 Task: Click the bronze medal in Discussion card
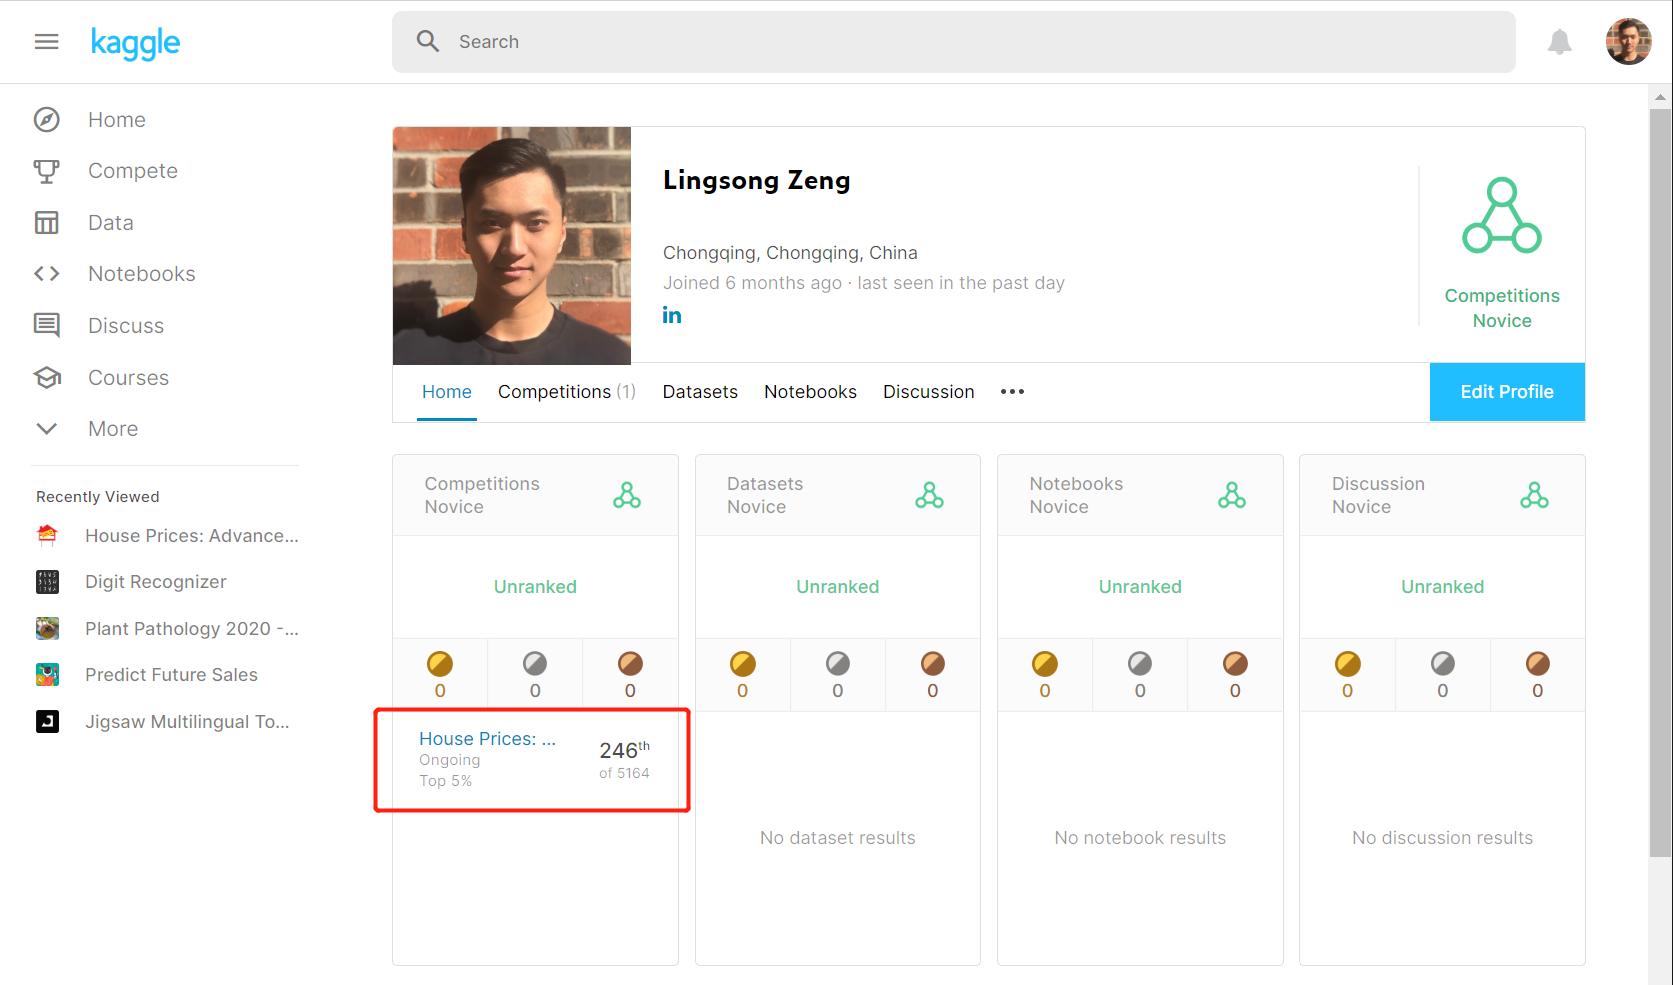click(1538, 664)
